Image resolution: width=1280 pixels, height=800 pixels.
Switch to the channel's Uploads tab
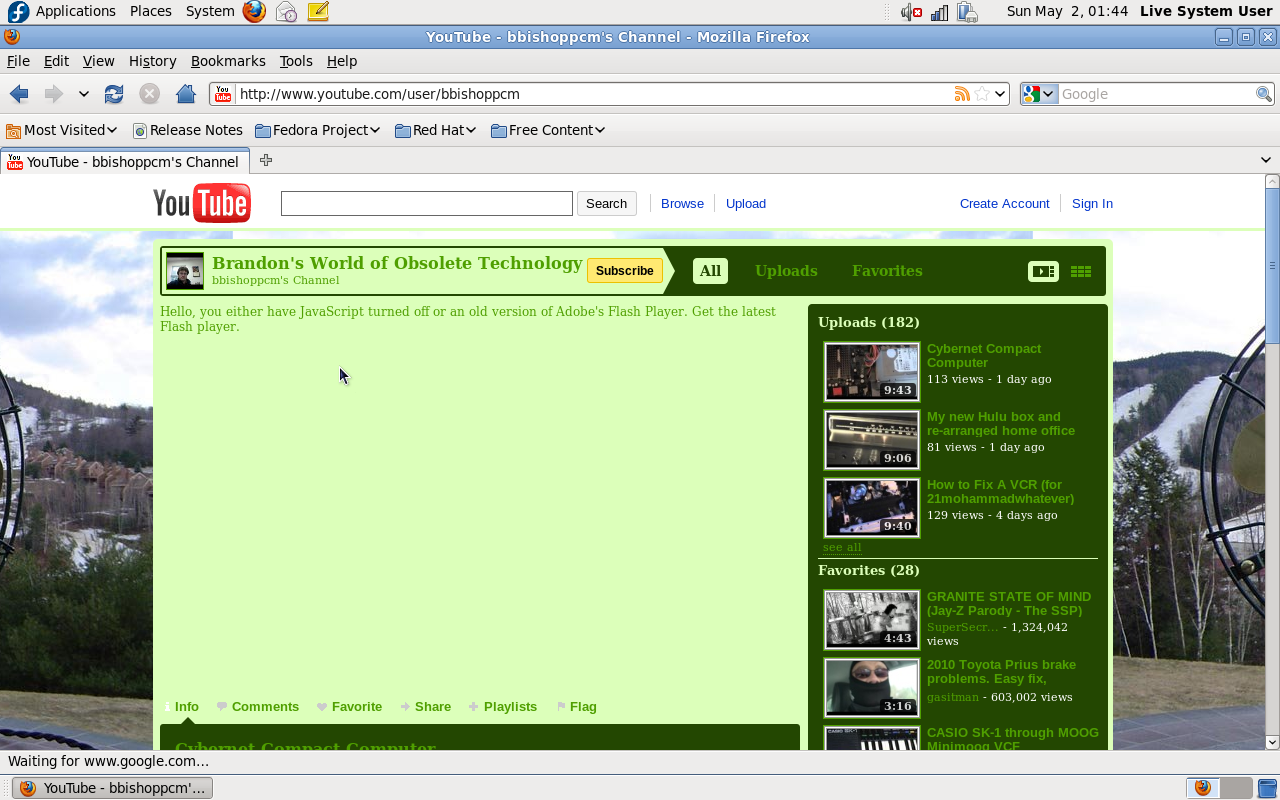[x=786, y=271]
